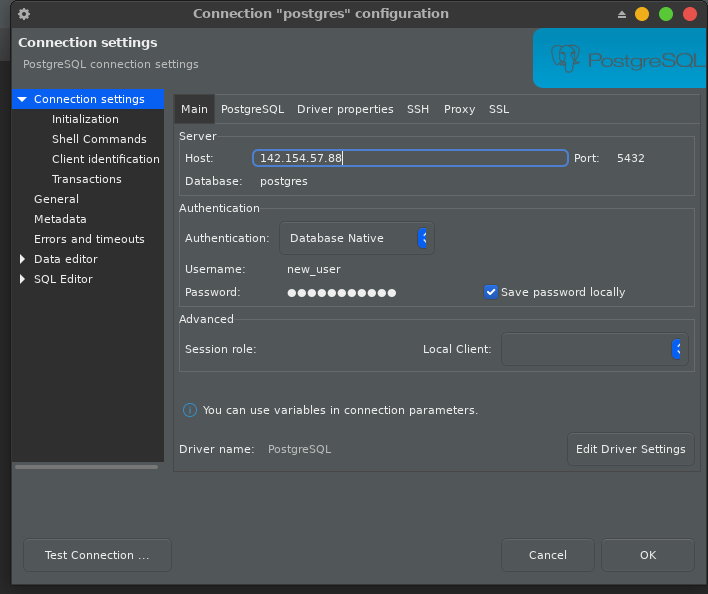Switch to the SSL tab
The width and height of the screenshot is (708, 594).
click(x=499, y=109)
